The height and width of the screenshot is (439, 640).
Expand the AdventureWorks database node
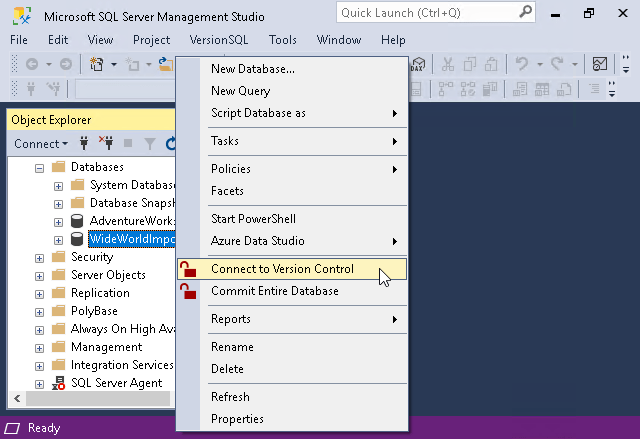(x=58, y=222)
